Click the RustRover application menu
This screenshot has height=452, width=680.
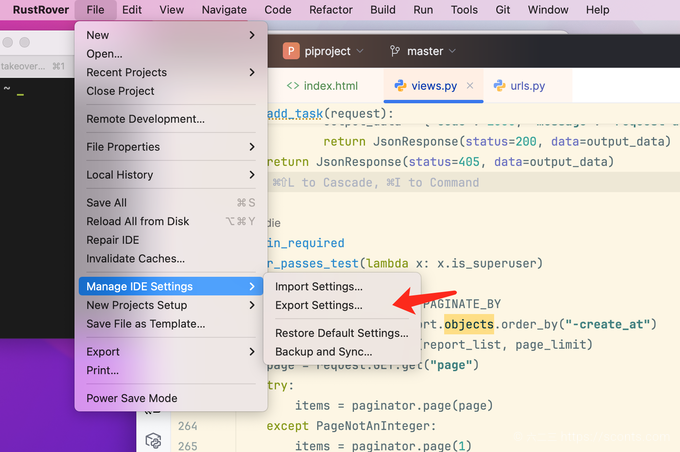click(41, 10)
